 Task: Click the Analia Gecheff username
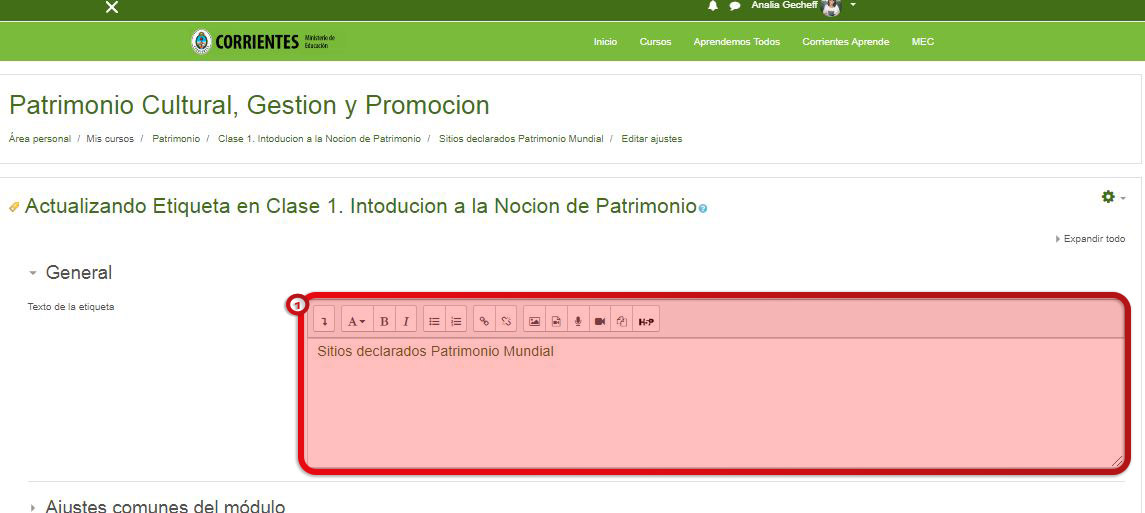click(785, 5)
